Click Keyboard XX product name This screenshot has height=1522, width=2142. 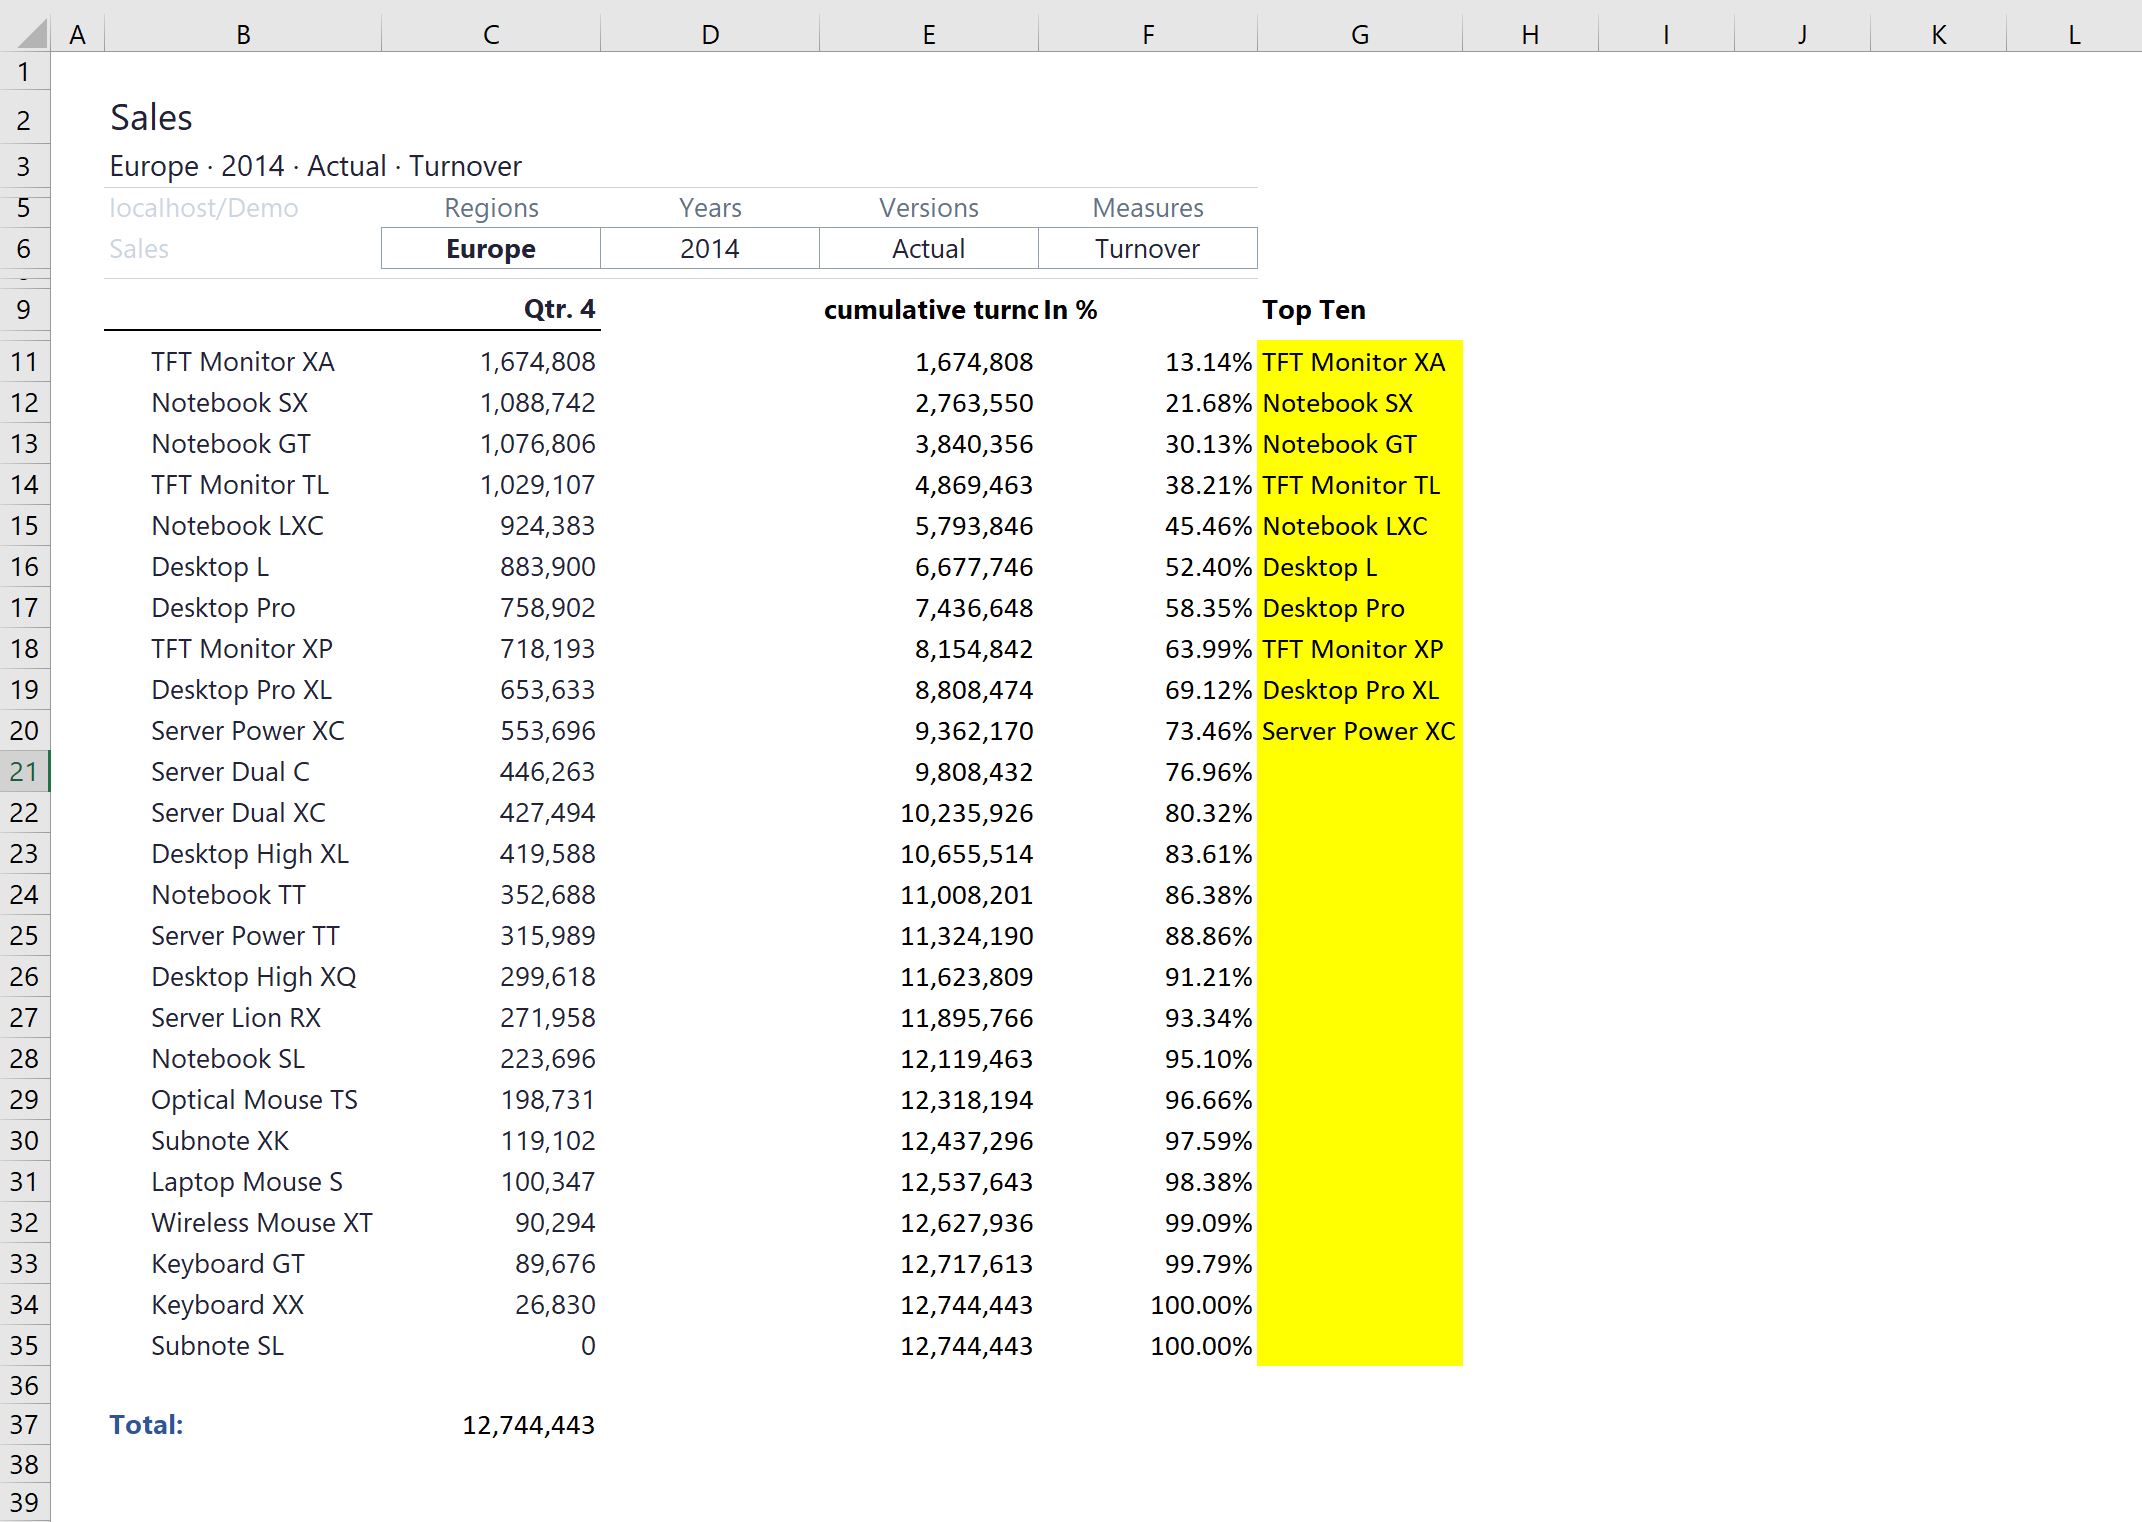coord(227,1305)
